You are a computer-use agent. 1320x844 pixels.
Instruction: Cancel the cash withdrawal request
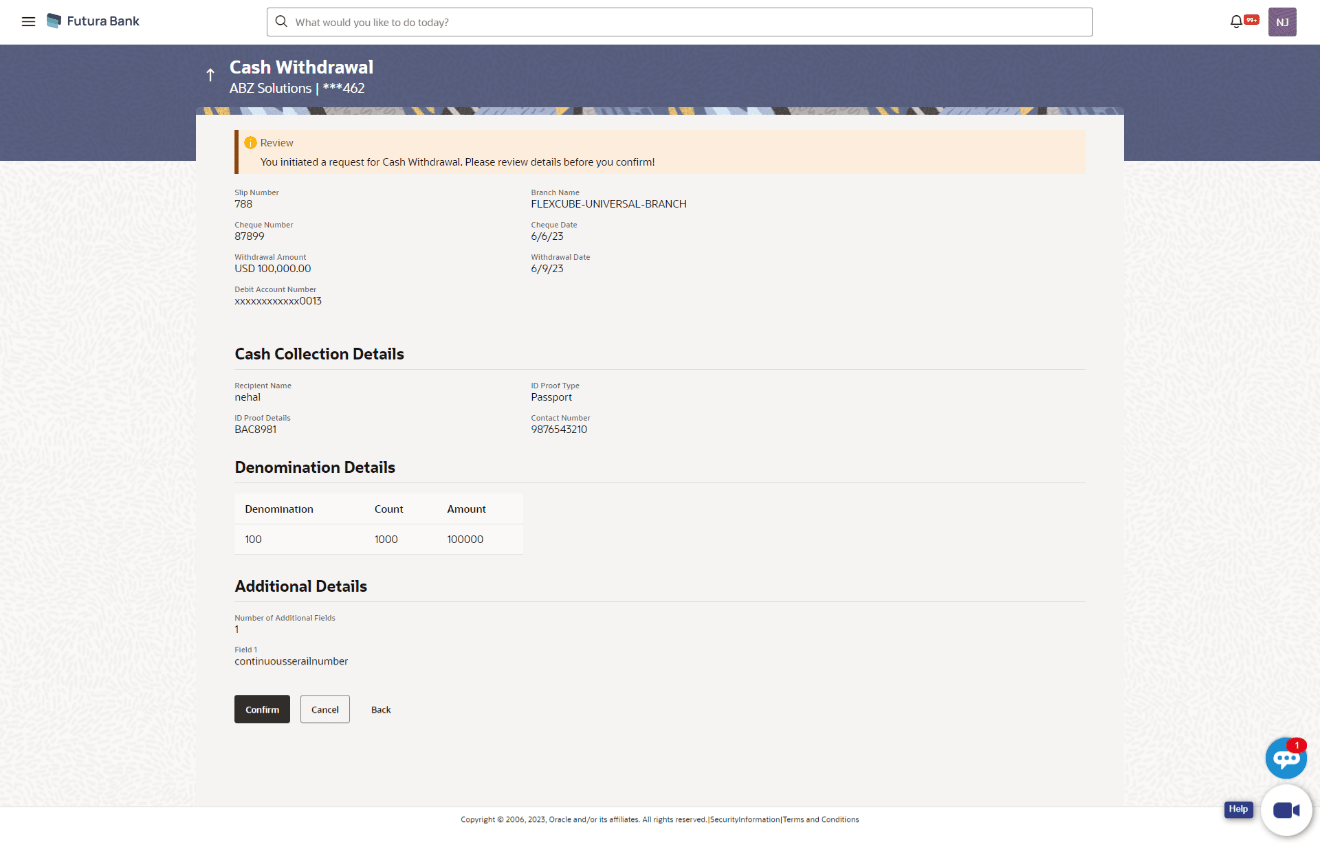[325, 709]
